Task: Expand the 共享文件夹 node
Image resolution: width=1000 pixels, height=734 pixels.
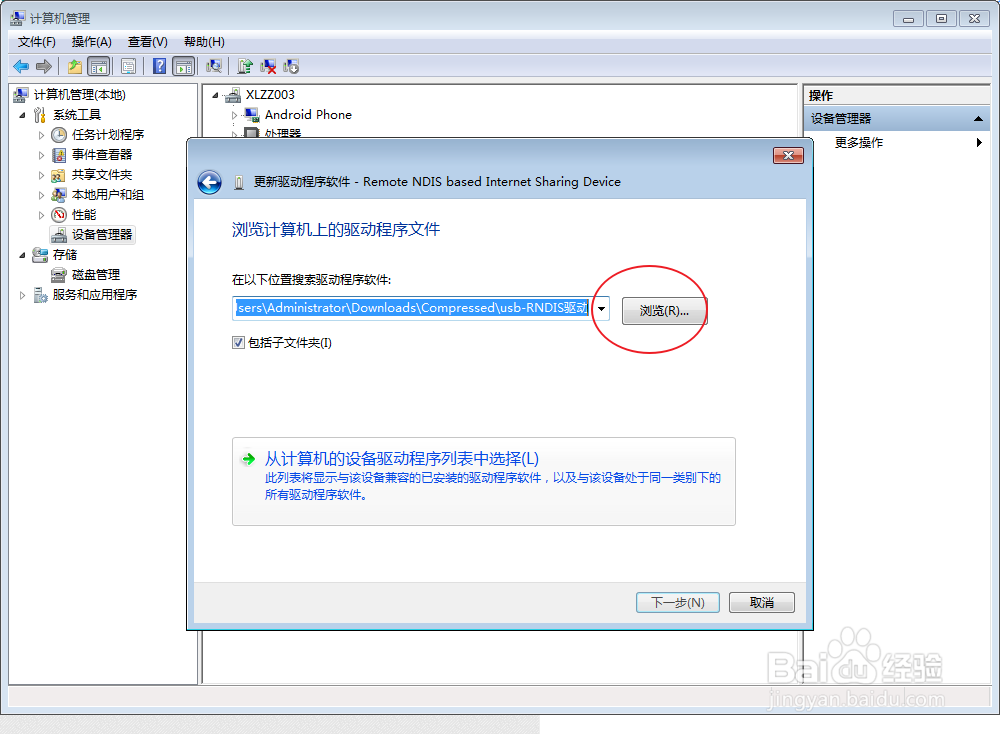Action: pyautogui.click(x=41, y=175)
